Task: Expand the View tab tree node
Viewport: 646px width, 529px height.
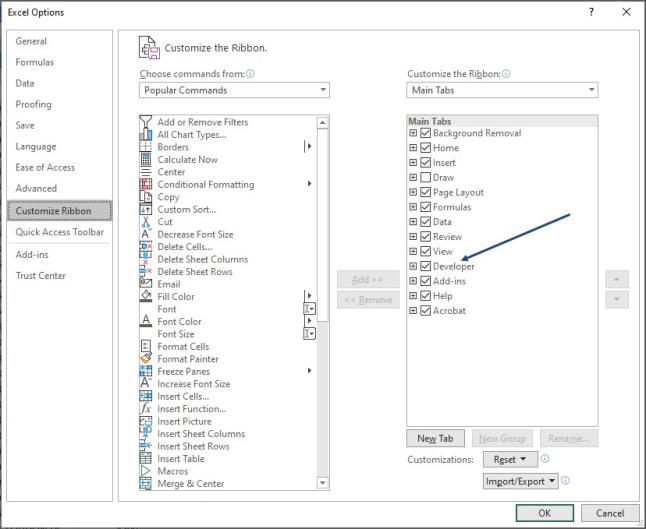Action: click(x=413, y=251)
